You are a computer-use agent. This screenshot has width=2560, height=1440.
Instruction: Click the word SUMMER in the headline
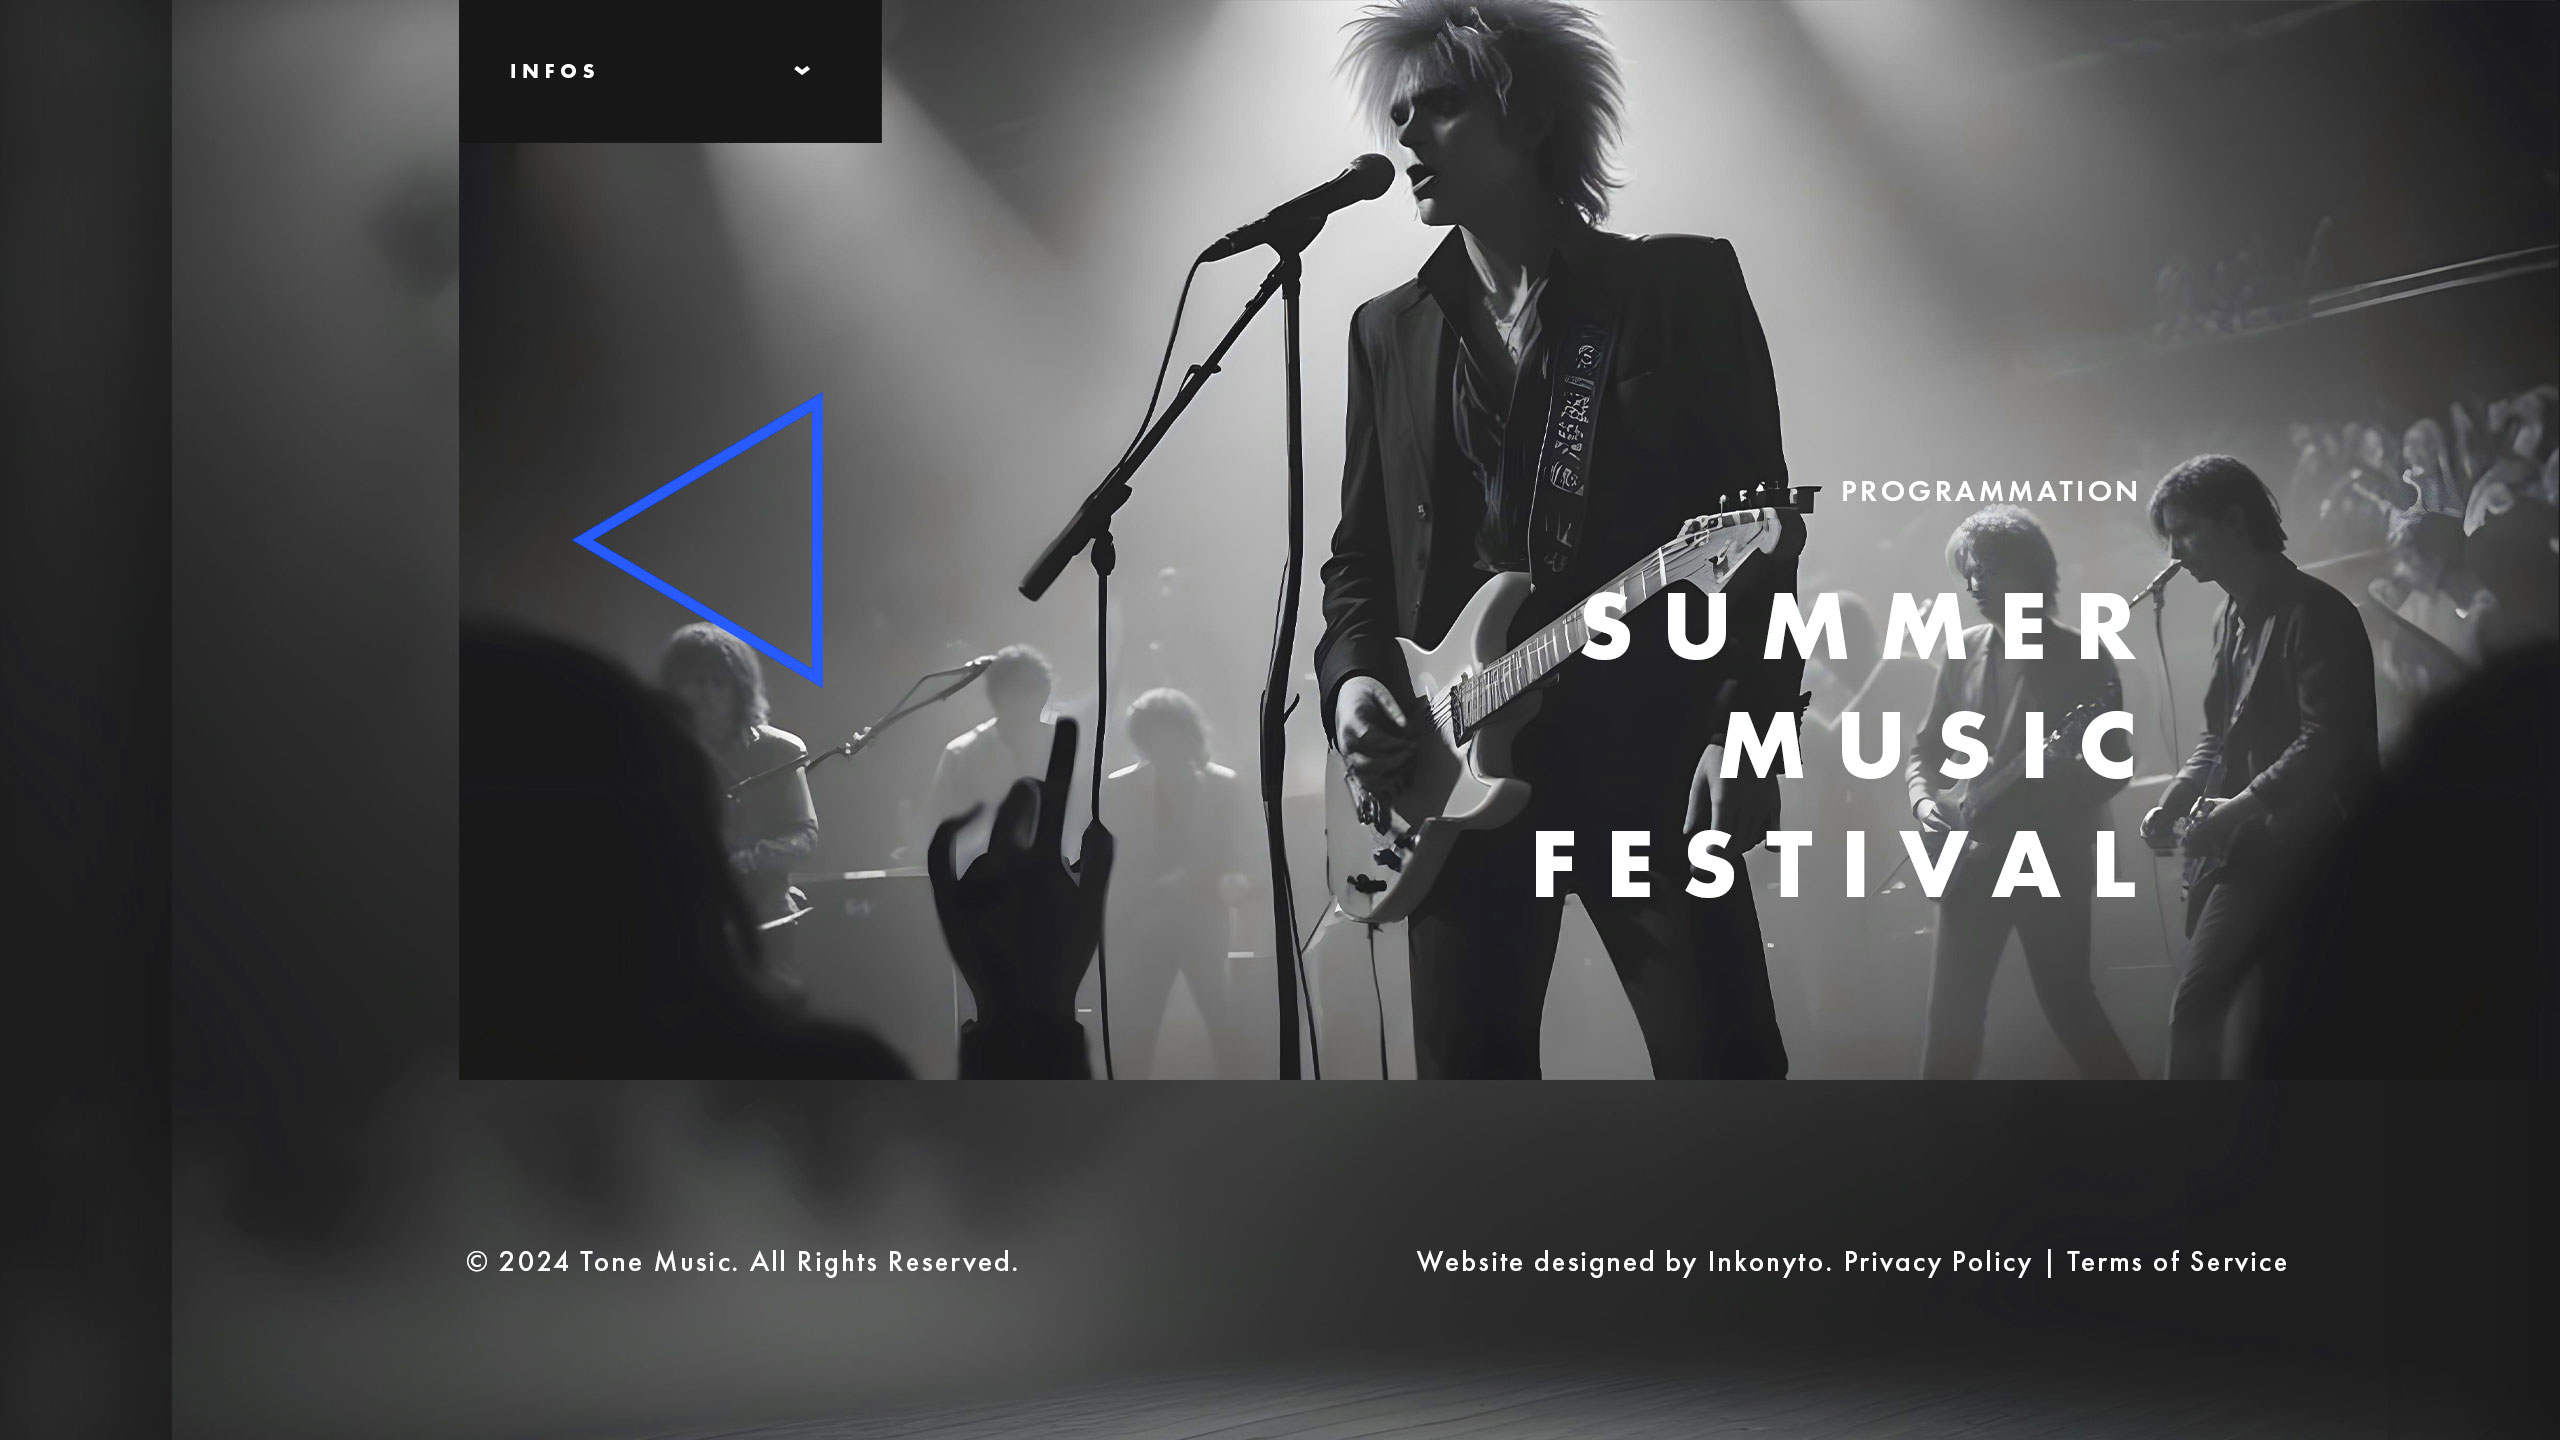[1862, 628]
